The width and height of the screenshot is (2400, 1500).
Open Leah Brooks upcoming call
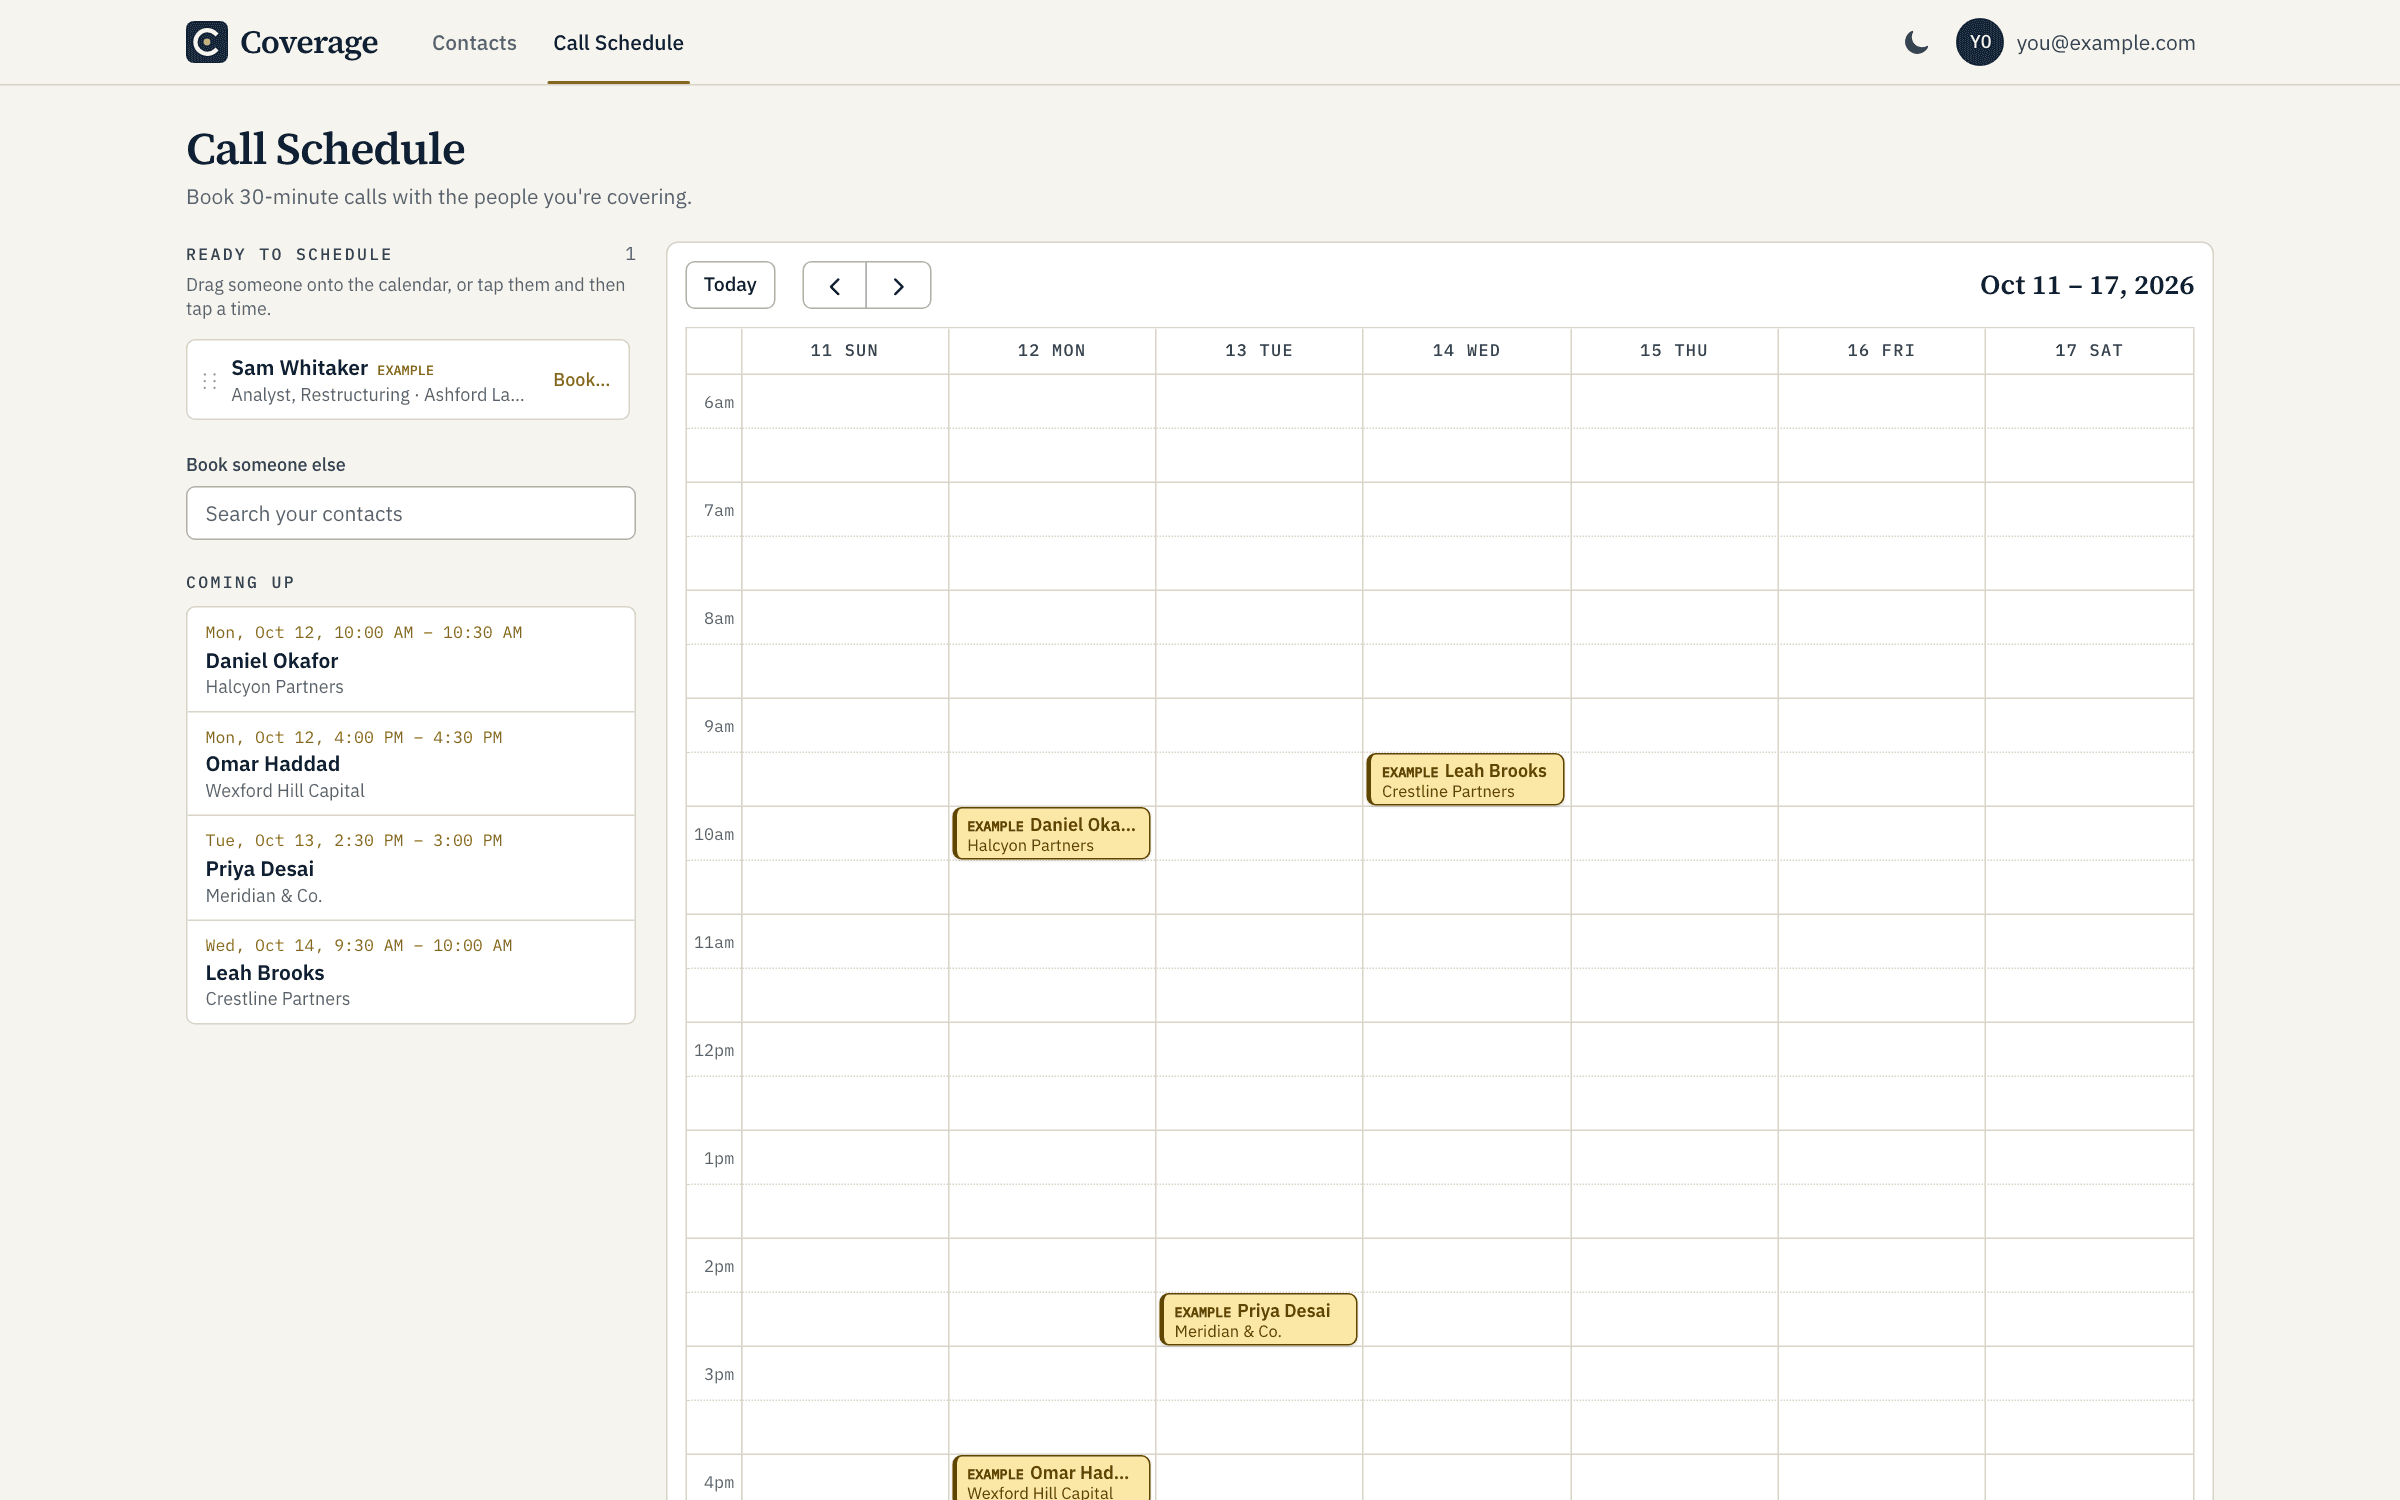tap(410, 972)
